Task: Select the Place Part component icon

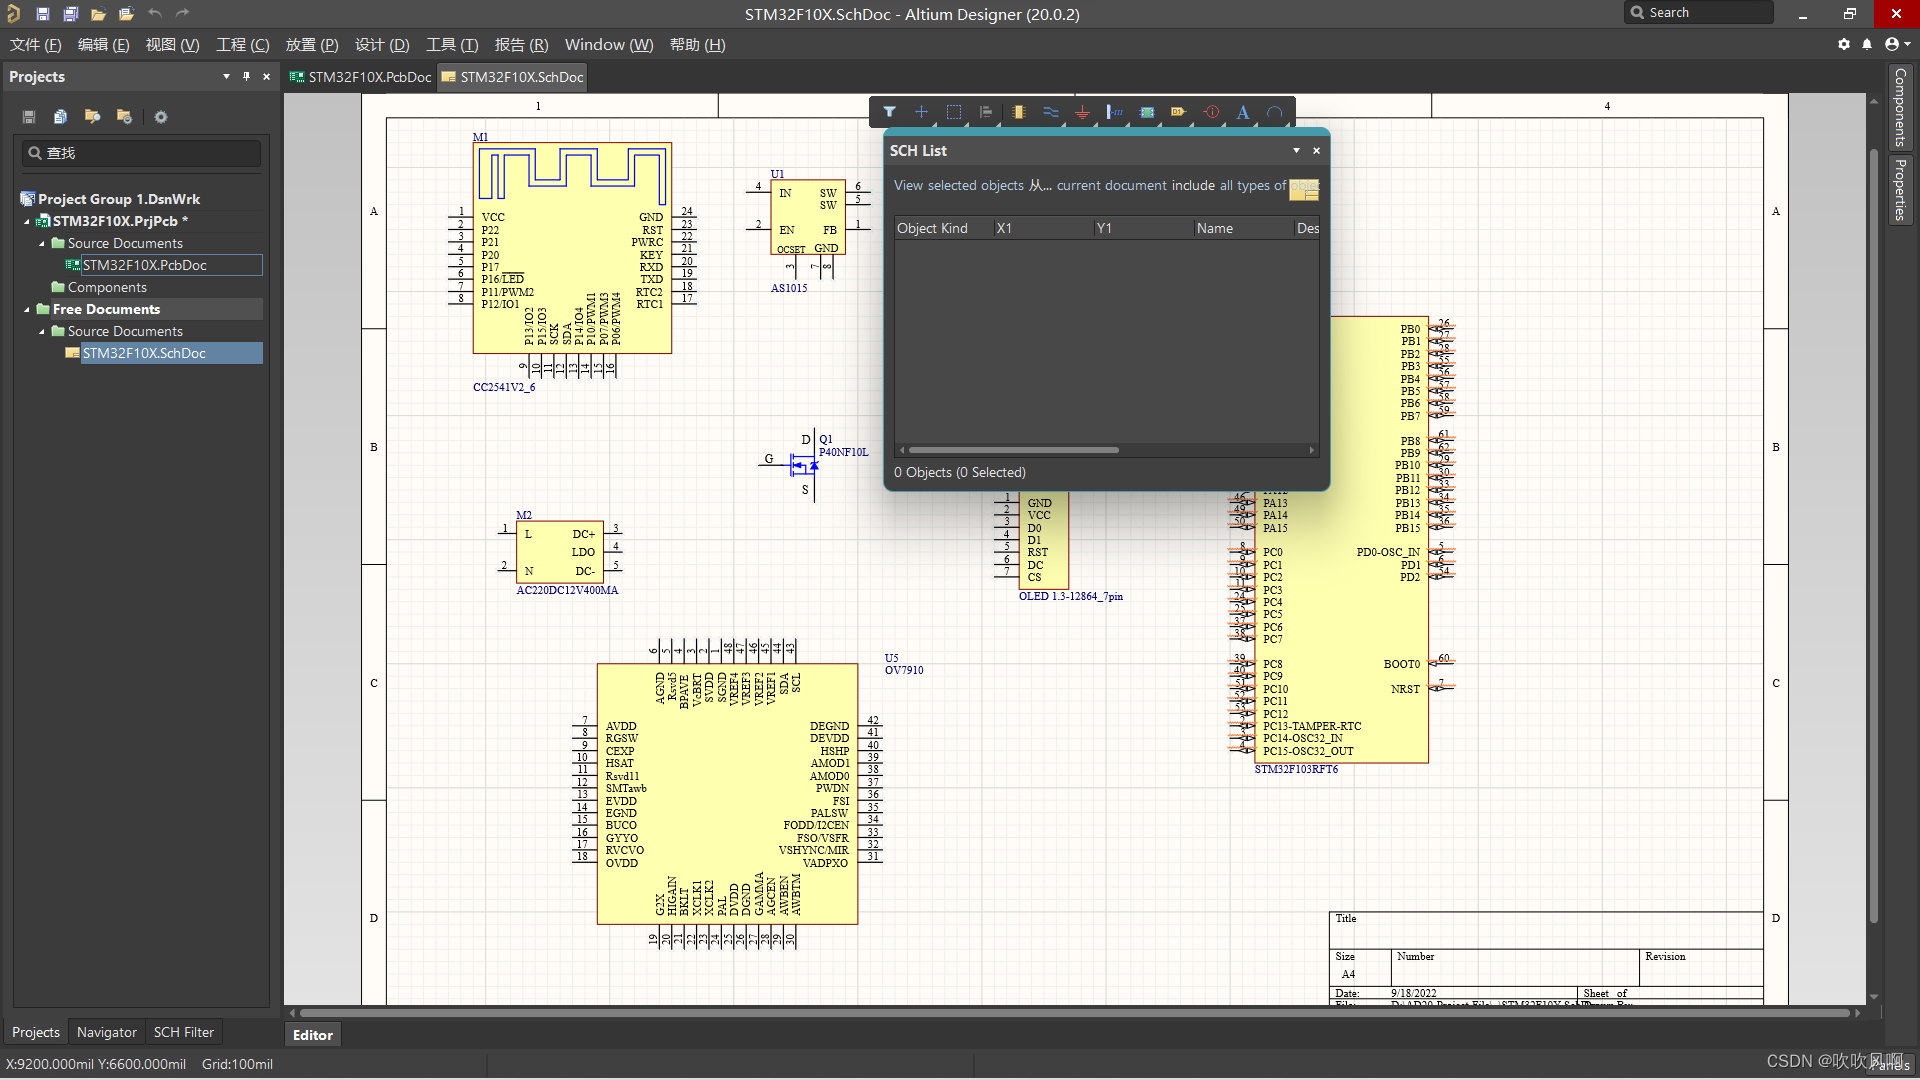Action: (x=1018, y=112)
